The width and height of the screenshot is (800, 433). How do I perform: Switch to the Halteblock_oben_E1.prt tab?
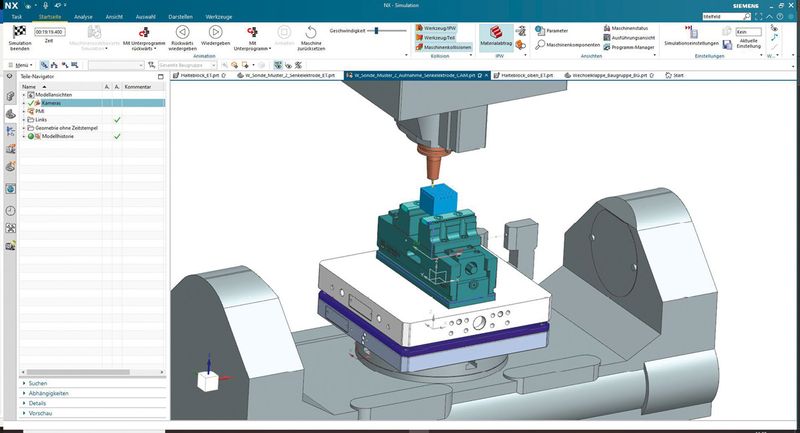pos(524,75)
